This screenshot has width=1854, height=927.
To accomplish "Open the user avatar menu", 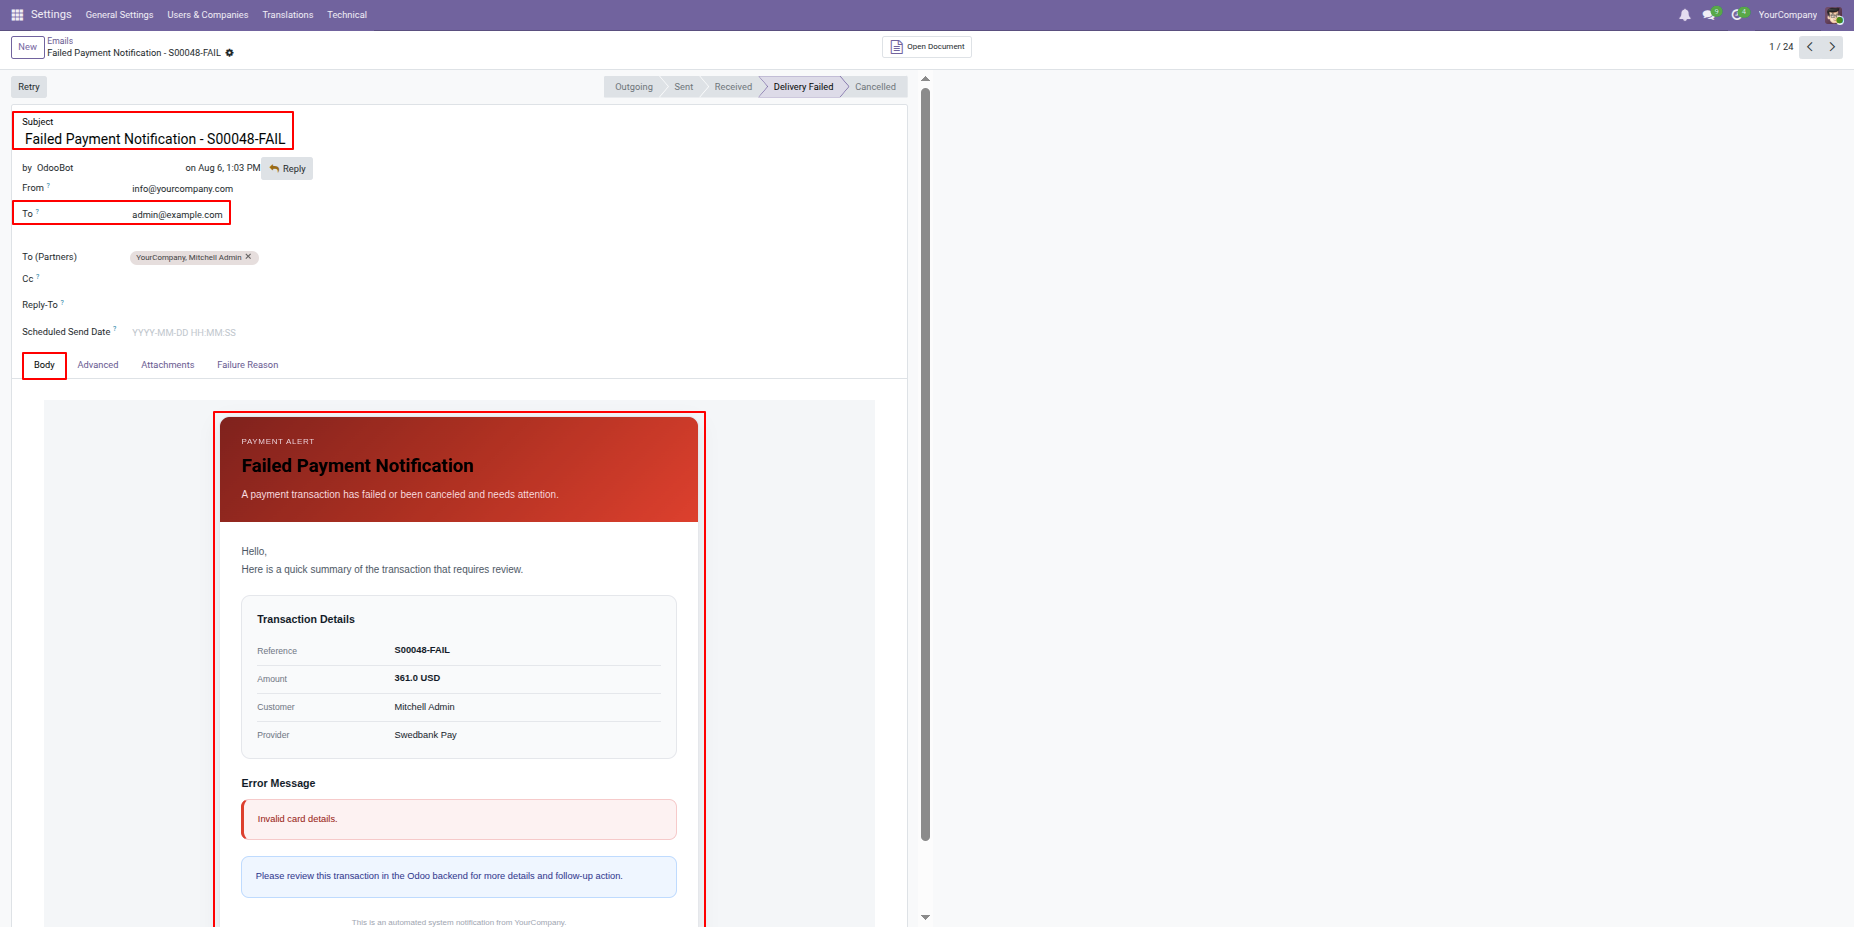I will pyautogui.click(x=1834, y=15).
